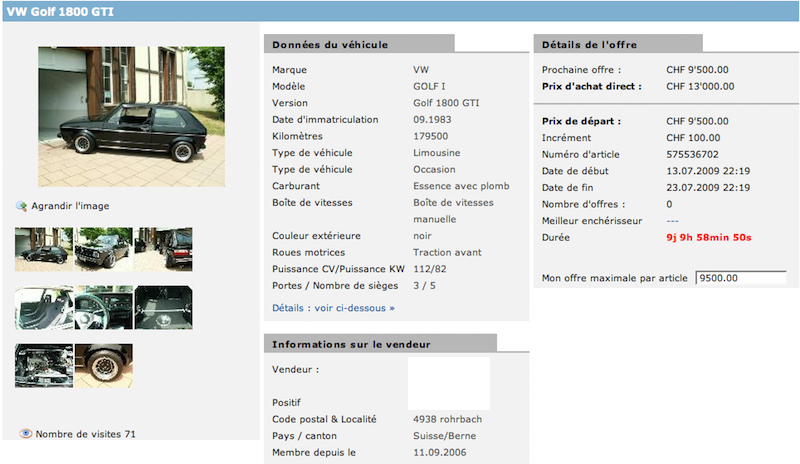Open the main VW Golf photo
This screenshot has height=464, width=800.
pos(131,116)
